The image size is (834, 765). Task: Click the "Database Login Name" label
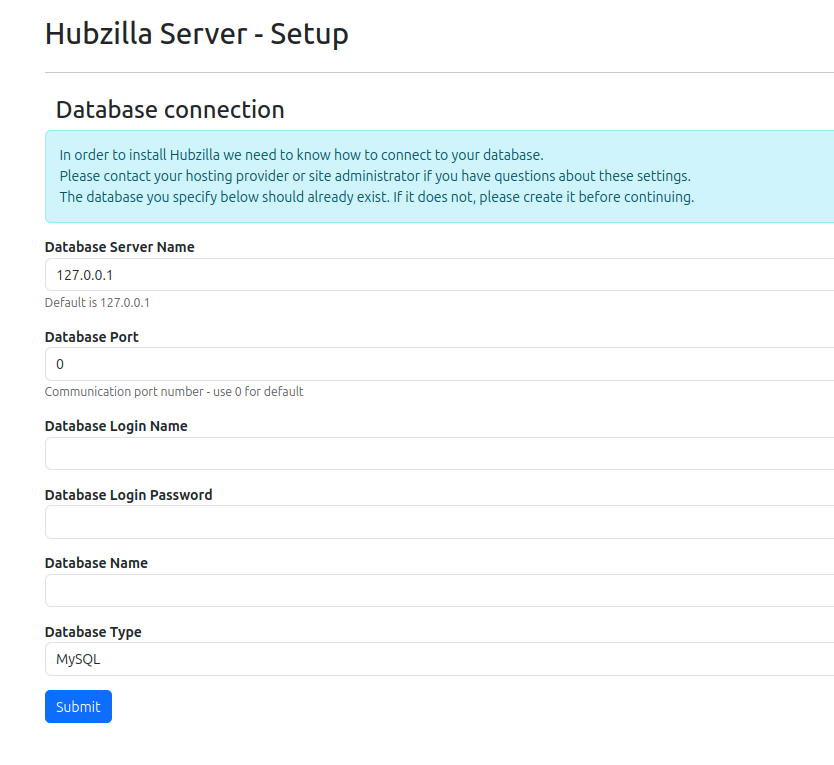click(116, 426)
